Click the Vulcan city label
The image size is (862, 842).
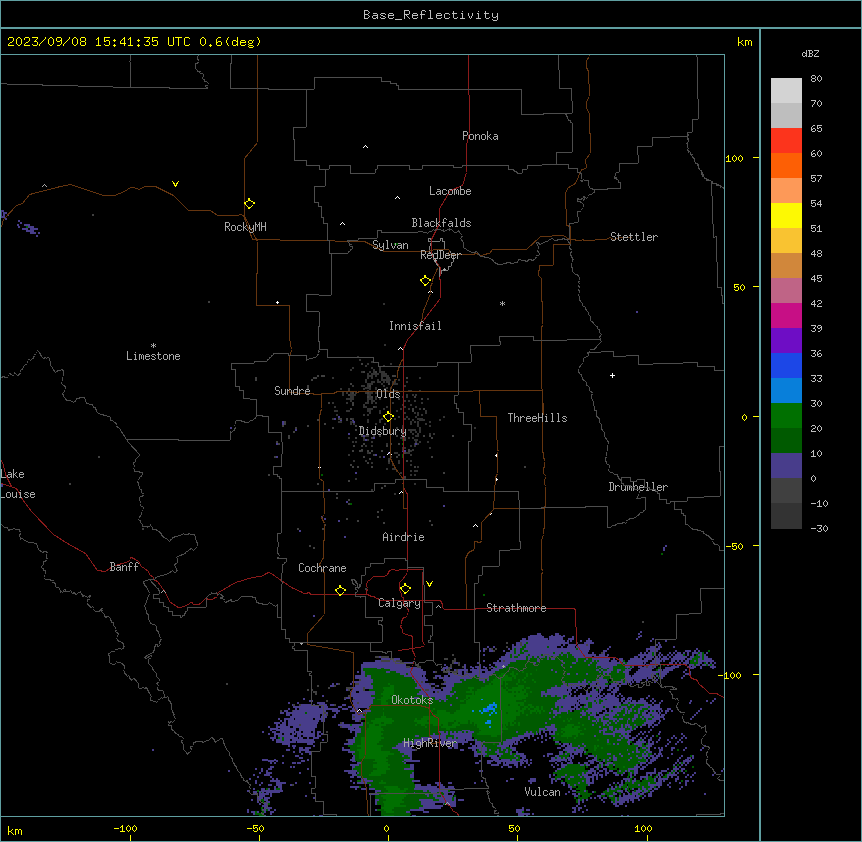542,792
